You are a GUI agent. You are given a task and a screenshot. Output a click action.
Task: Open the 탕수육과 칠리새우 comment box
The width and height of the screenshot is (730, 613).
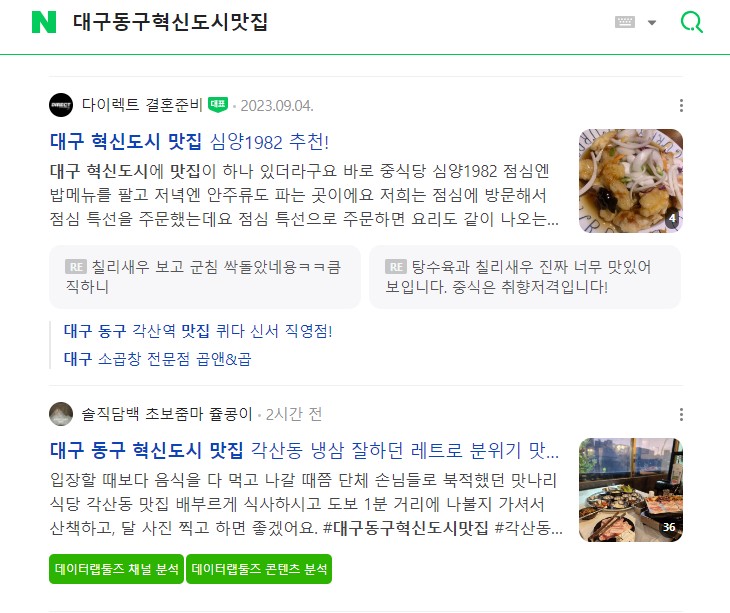click(525, 277)
